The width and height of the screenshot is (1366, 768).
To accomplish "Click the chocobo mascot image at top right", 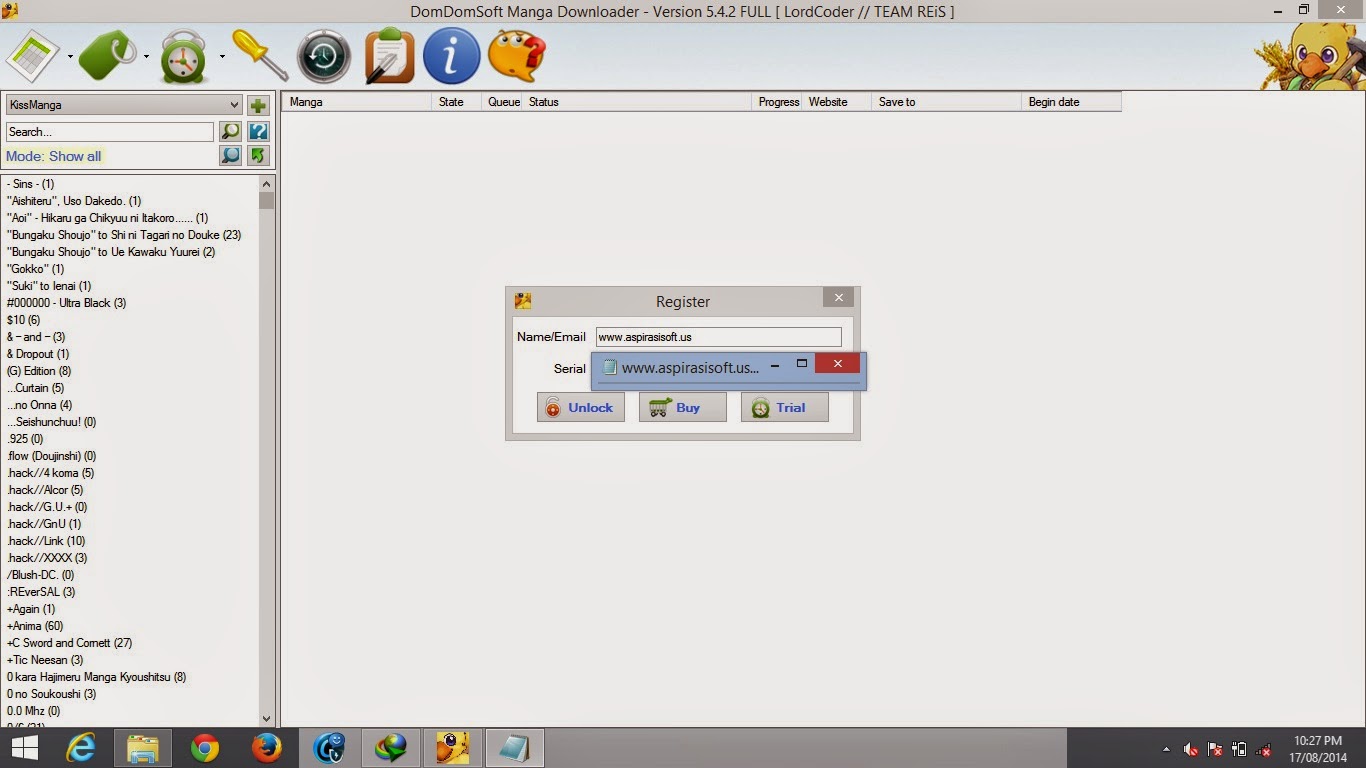I will point(1310,57).
